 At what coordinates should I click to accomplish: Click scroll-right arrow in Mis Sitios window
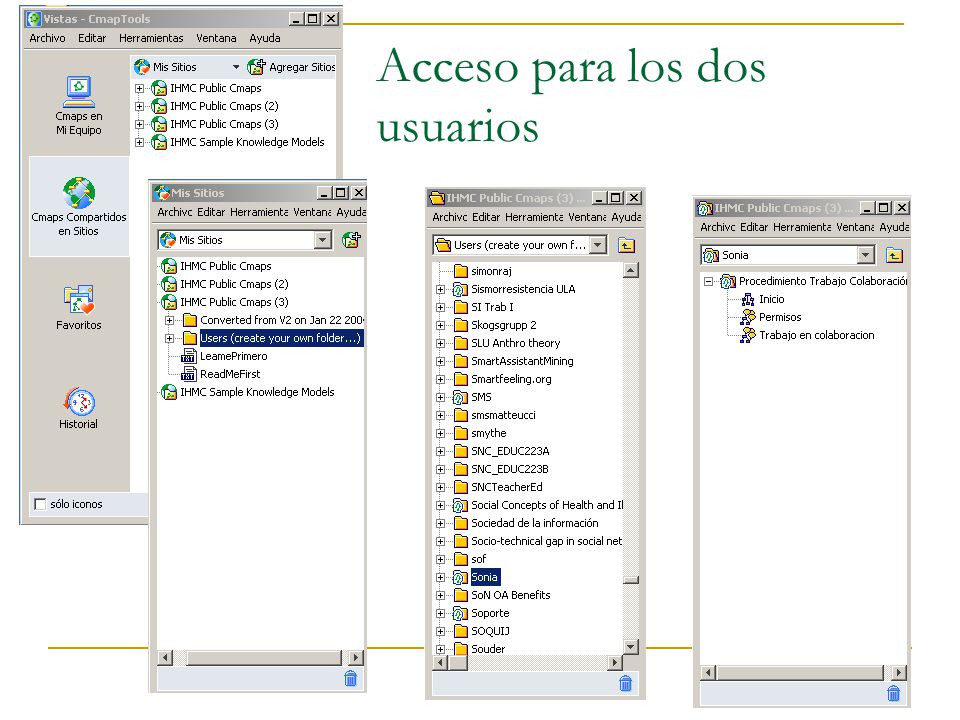[x=356, y=658]
